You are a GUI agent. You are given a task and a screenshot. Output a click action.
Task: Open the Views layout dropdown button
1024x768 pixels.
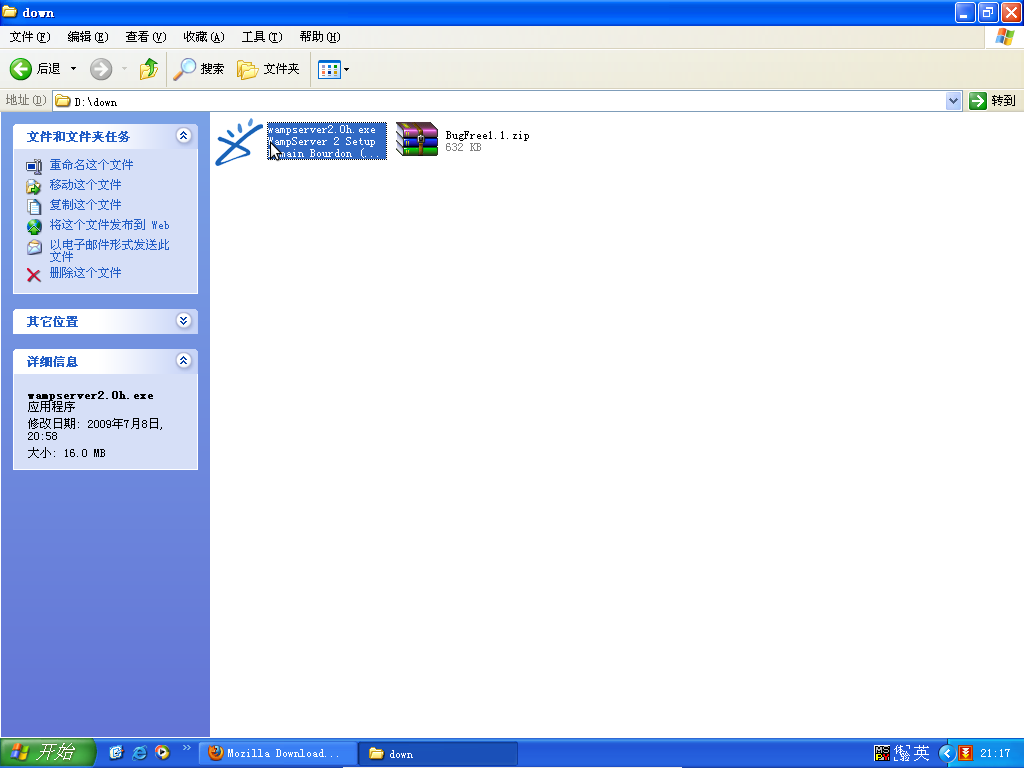pyautogui.click(x=333, y=69)
